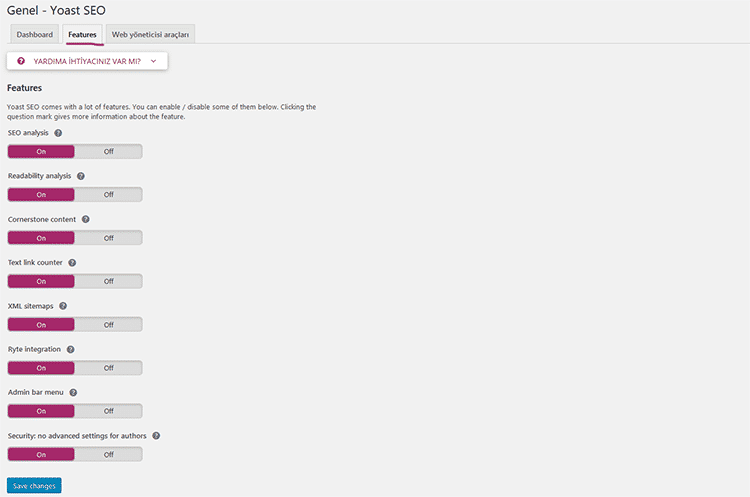This screenshot has width=750, height=497.
Task: Set Security for authors setting Off
Action: pyautogui.click(x=109, y=454)
